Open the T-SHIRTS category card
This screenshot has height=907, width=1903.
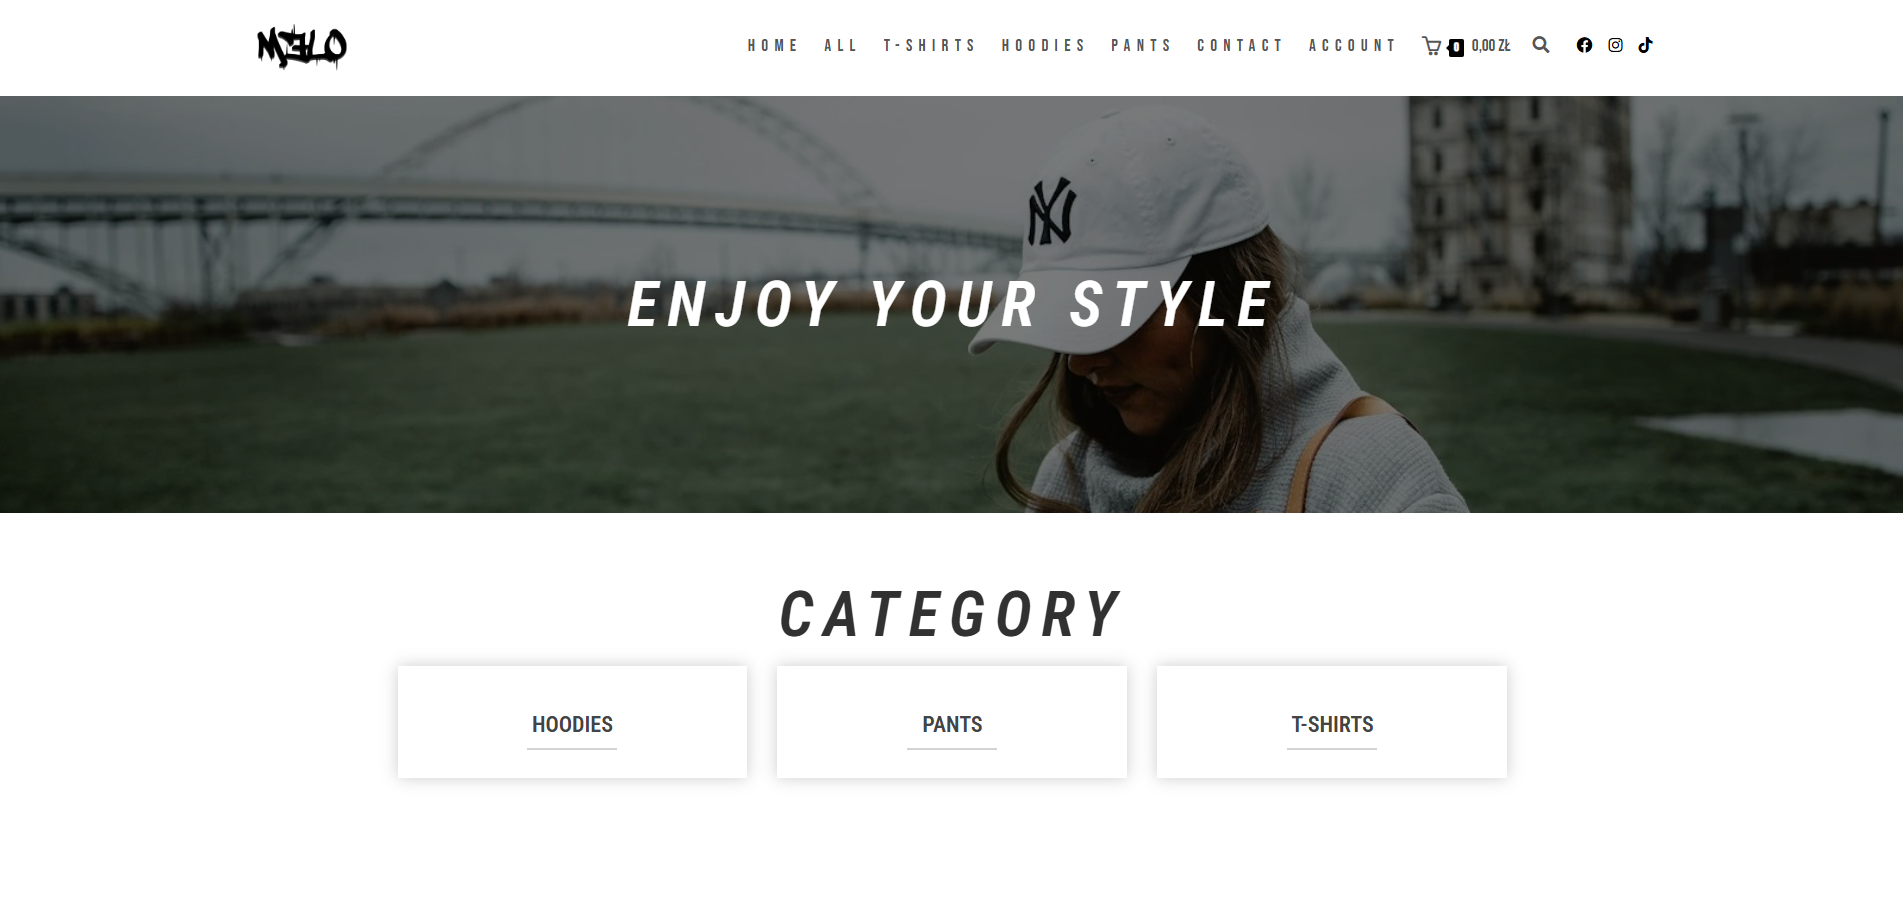point(1332,722)
